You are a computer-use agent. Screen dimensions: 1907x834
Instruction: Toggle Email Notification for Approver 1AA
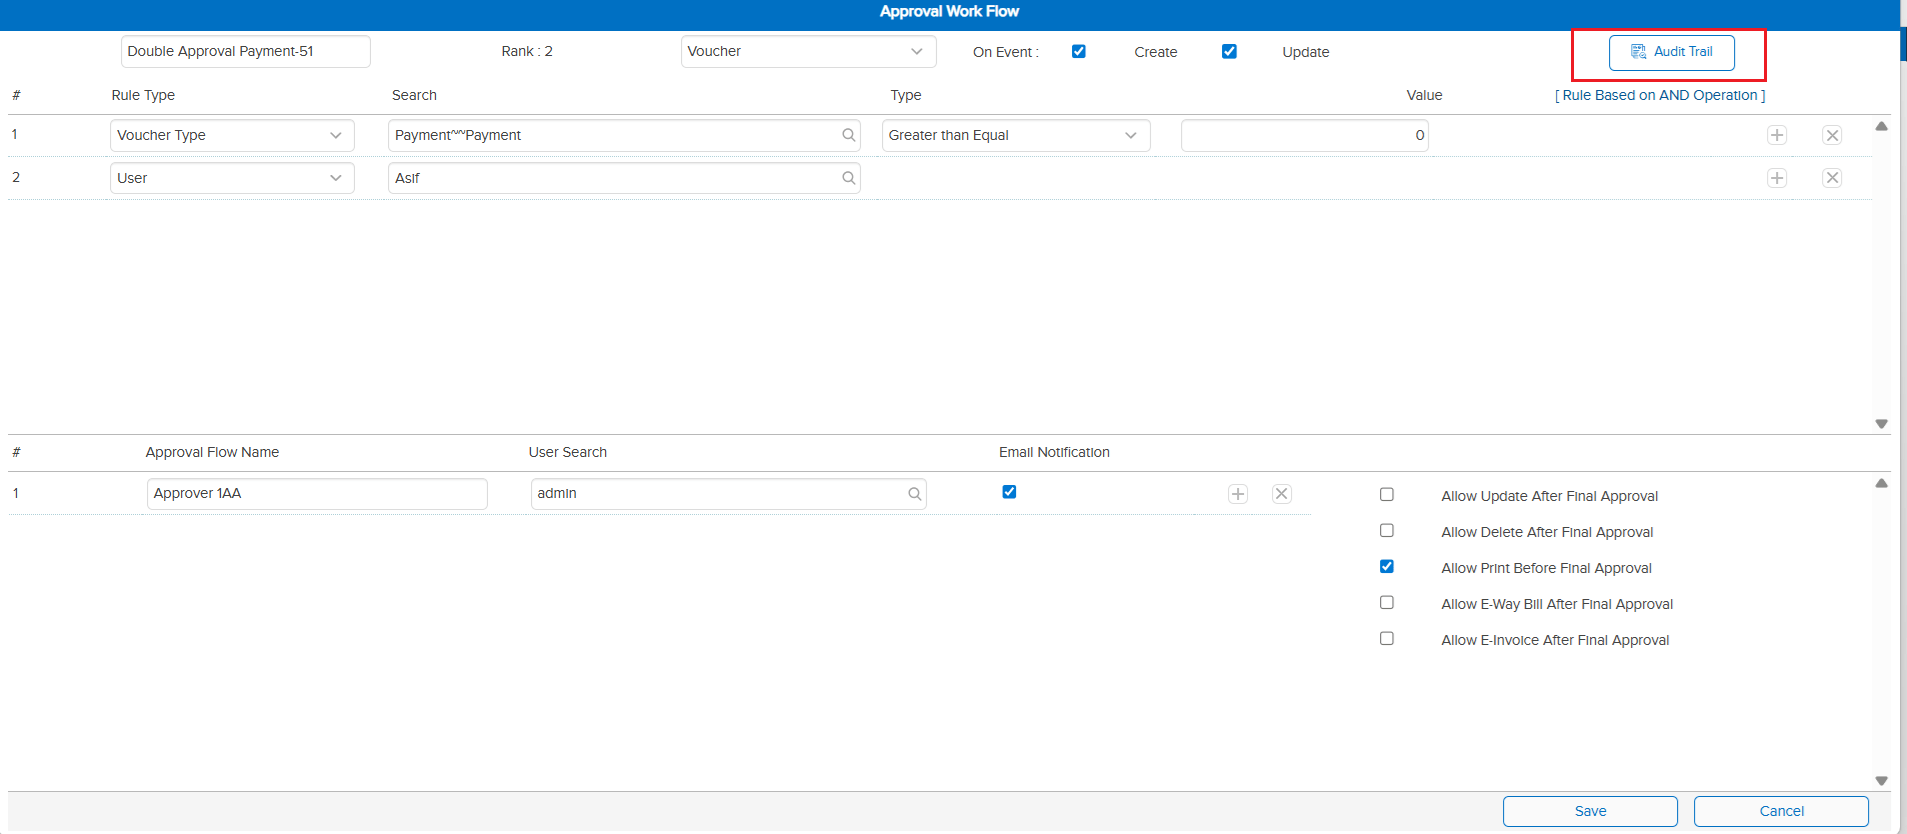pyautogui.click(x=1009, y=492)
